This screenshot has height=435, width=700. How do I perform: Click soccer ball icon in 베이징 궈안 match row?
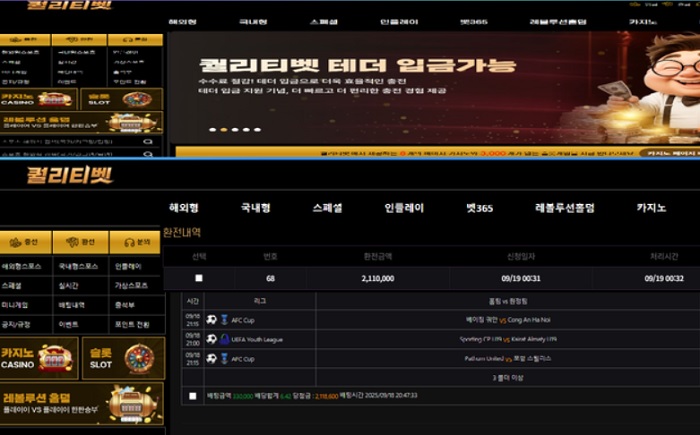pyautogui.click(x=212, y=320)
